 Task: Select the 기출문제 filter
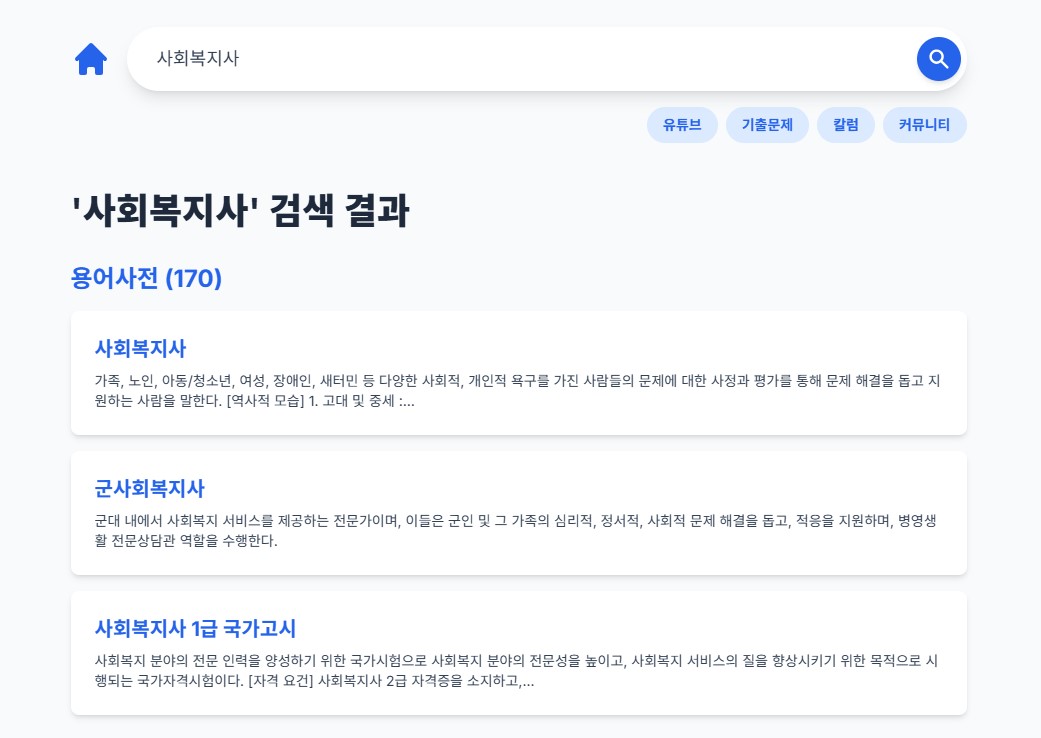[767, 125]
